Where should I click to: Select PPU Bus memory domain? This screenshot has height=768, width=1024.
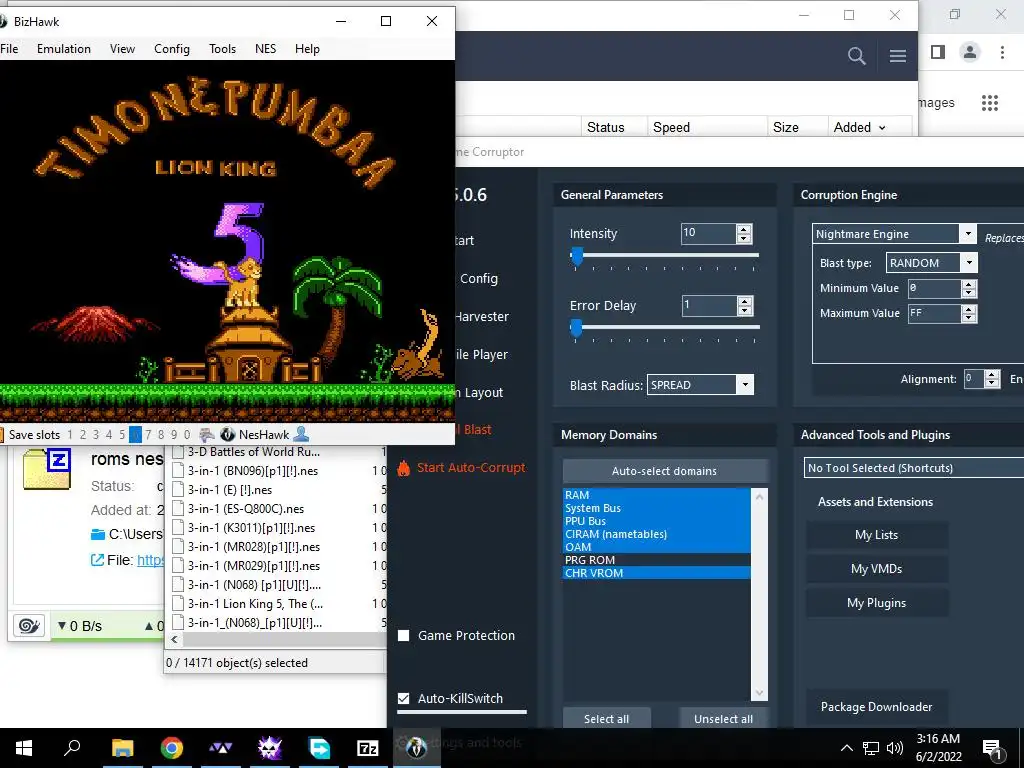(x=656, y=521)
